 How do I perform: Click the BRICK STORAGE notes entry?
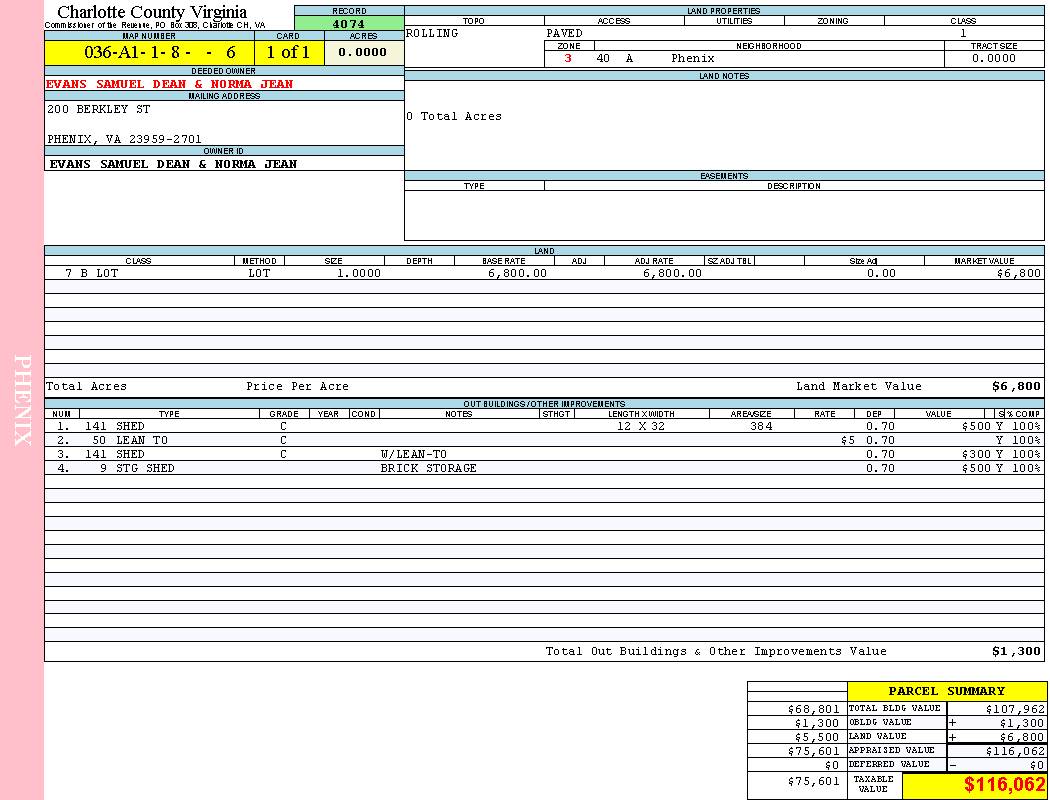(428, 468)
